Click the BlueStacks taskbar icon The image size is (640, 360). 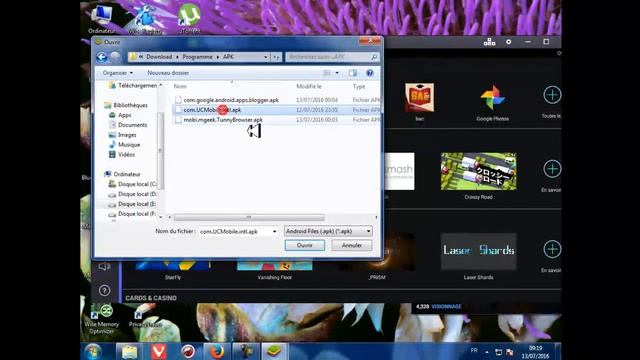275,351
